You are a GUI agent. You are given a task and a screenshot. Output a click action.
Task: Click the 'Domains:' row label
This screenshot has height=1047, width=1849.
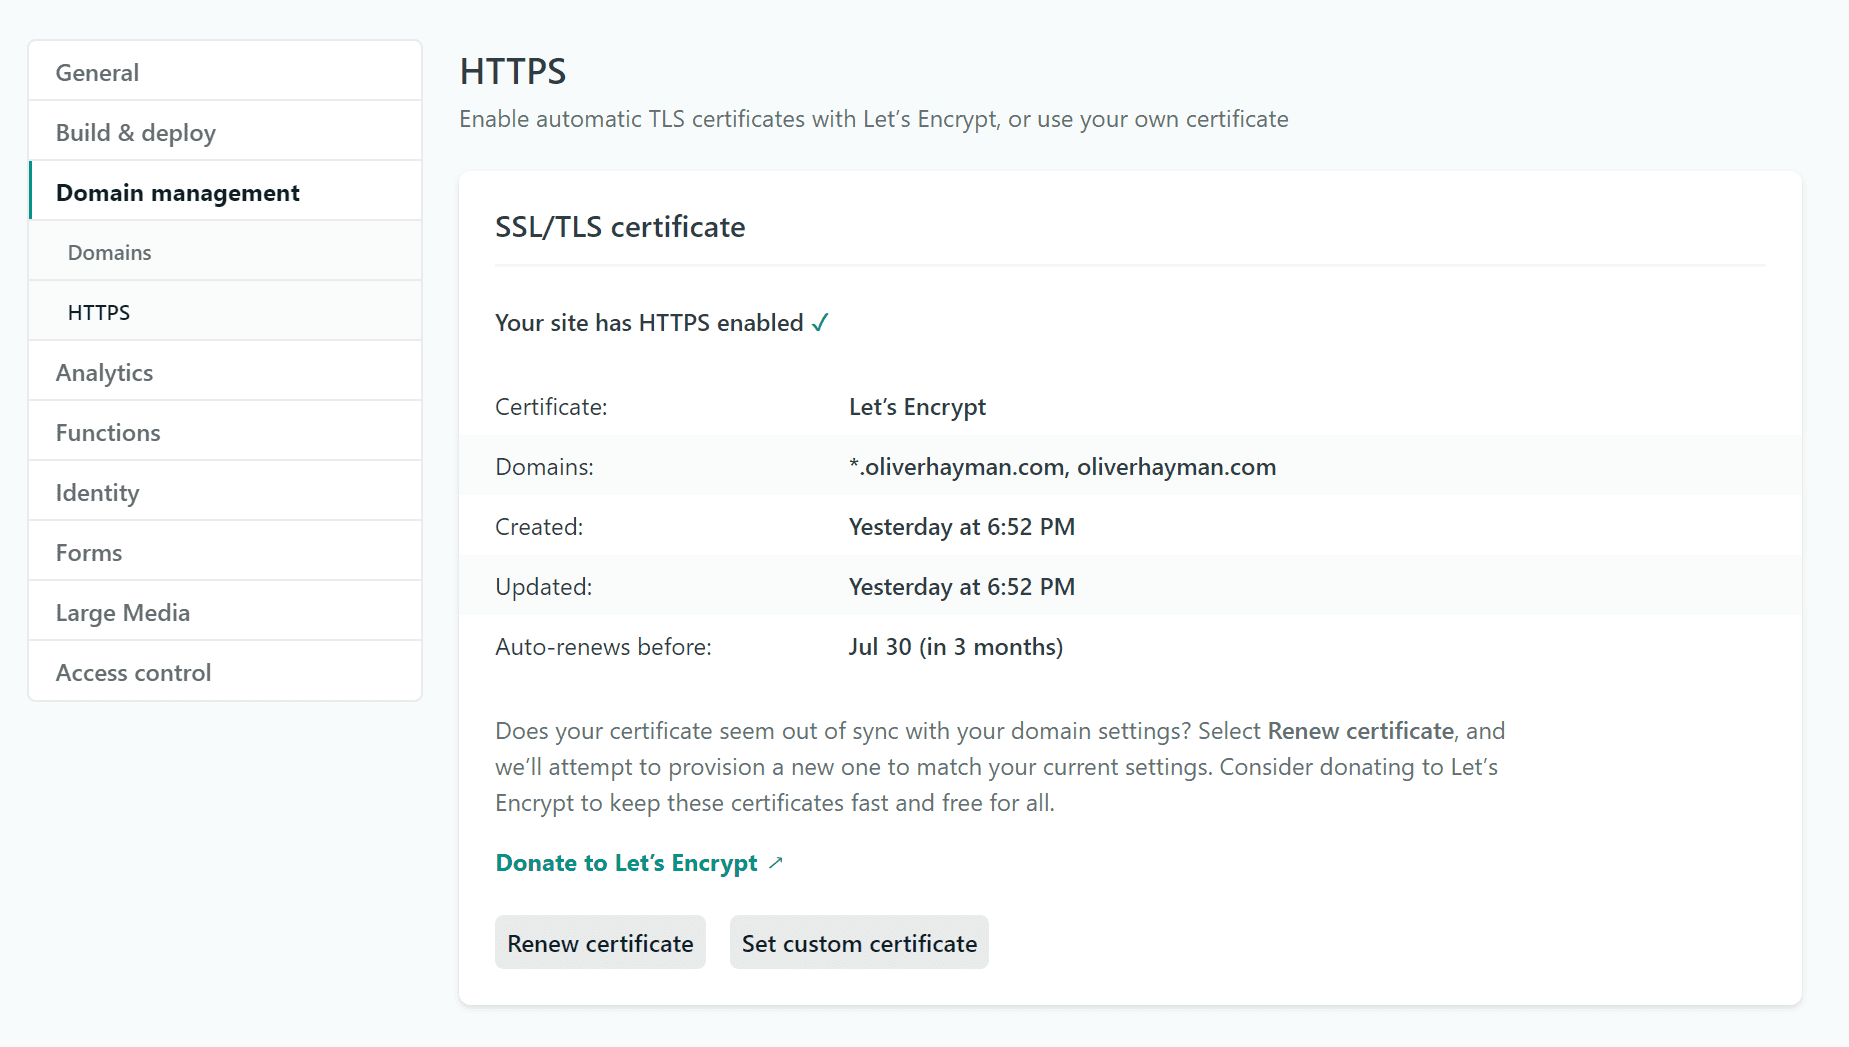point(544,467)
